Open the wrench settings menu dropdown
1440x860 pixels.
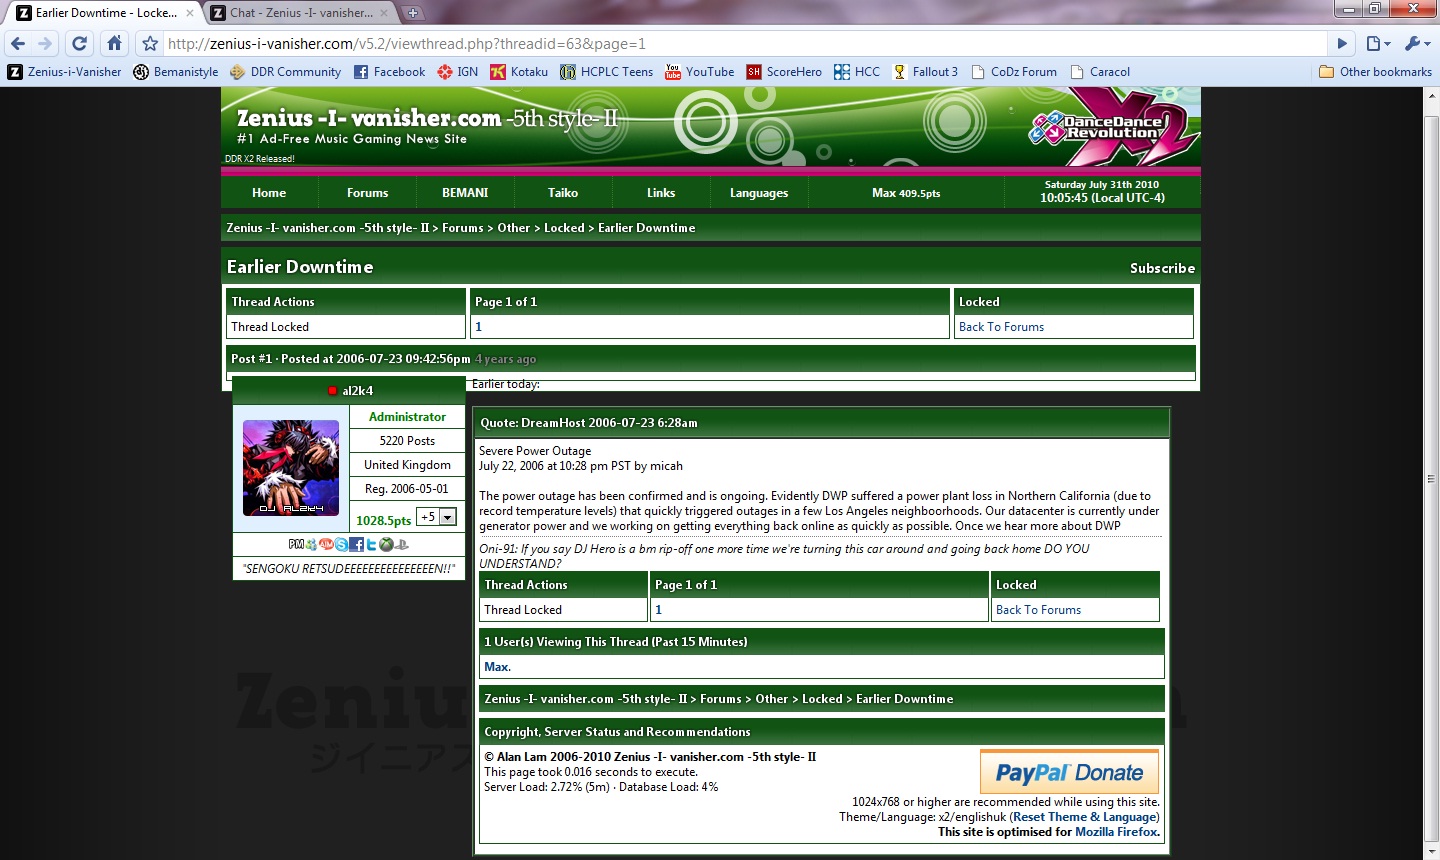point(1418,43)
